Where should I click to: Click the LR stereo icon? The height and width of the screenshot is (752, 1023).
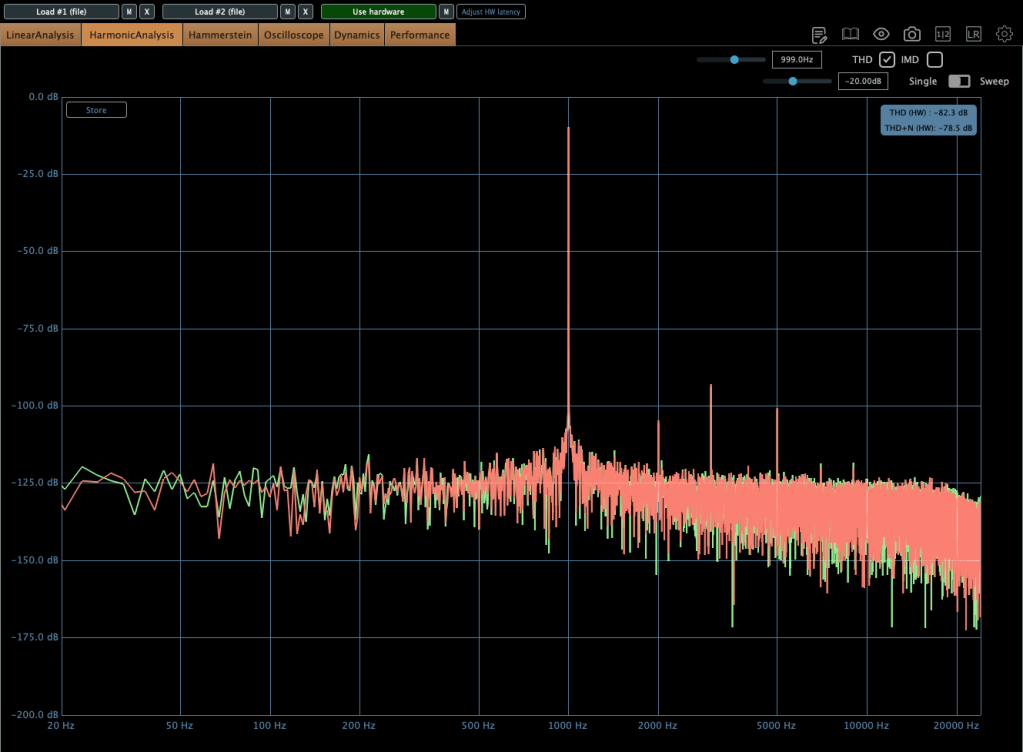coord(973,35)
